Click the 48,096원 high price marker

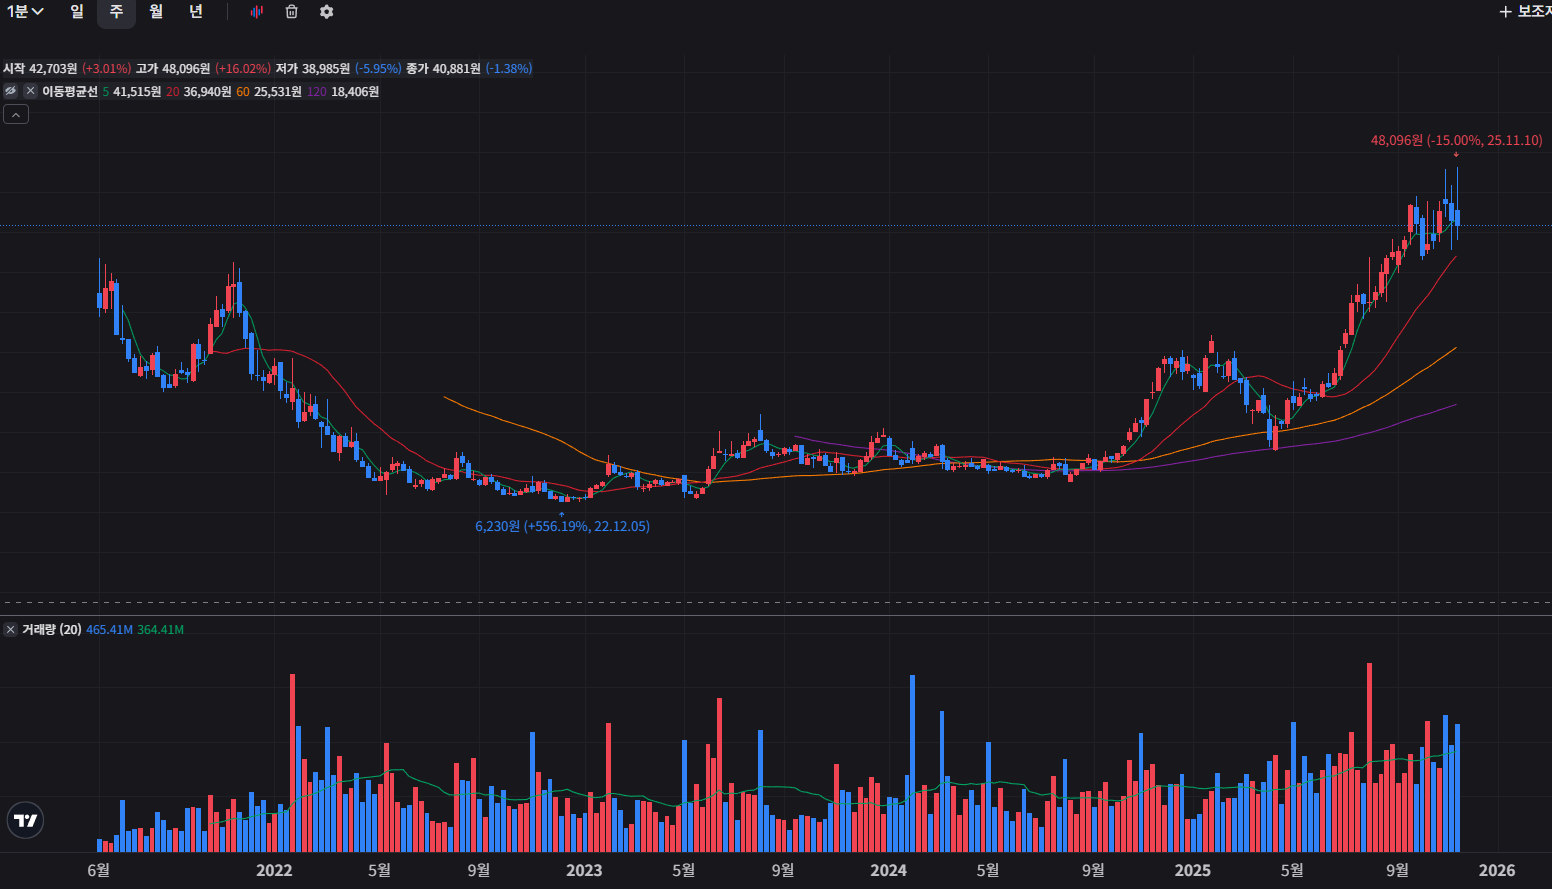[1455, 140]
